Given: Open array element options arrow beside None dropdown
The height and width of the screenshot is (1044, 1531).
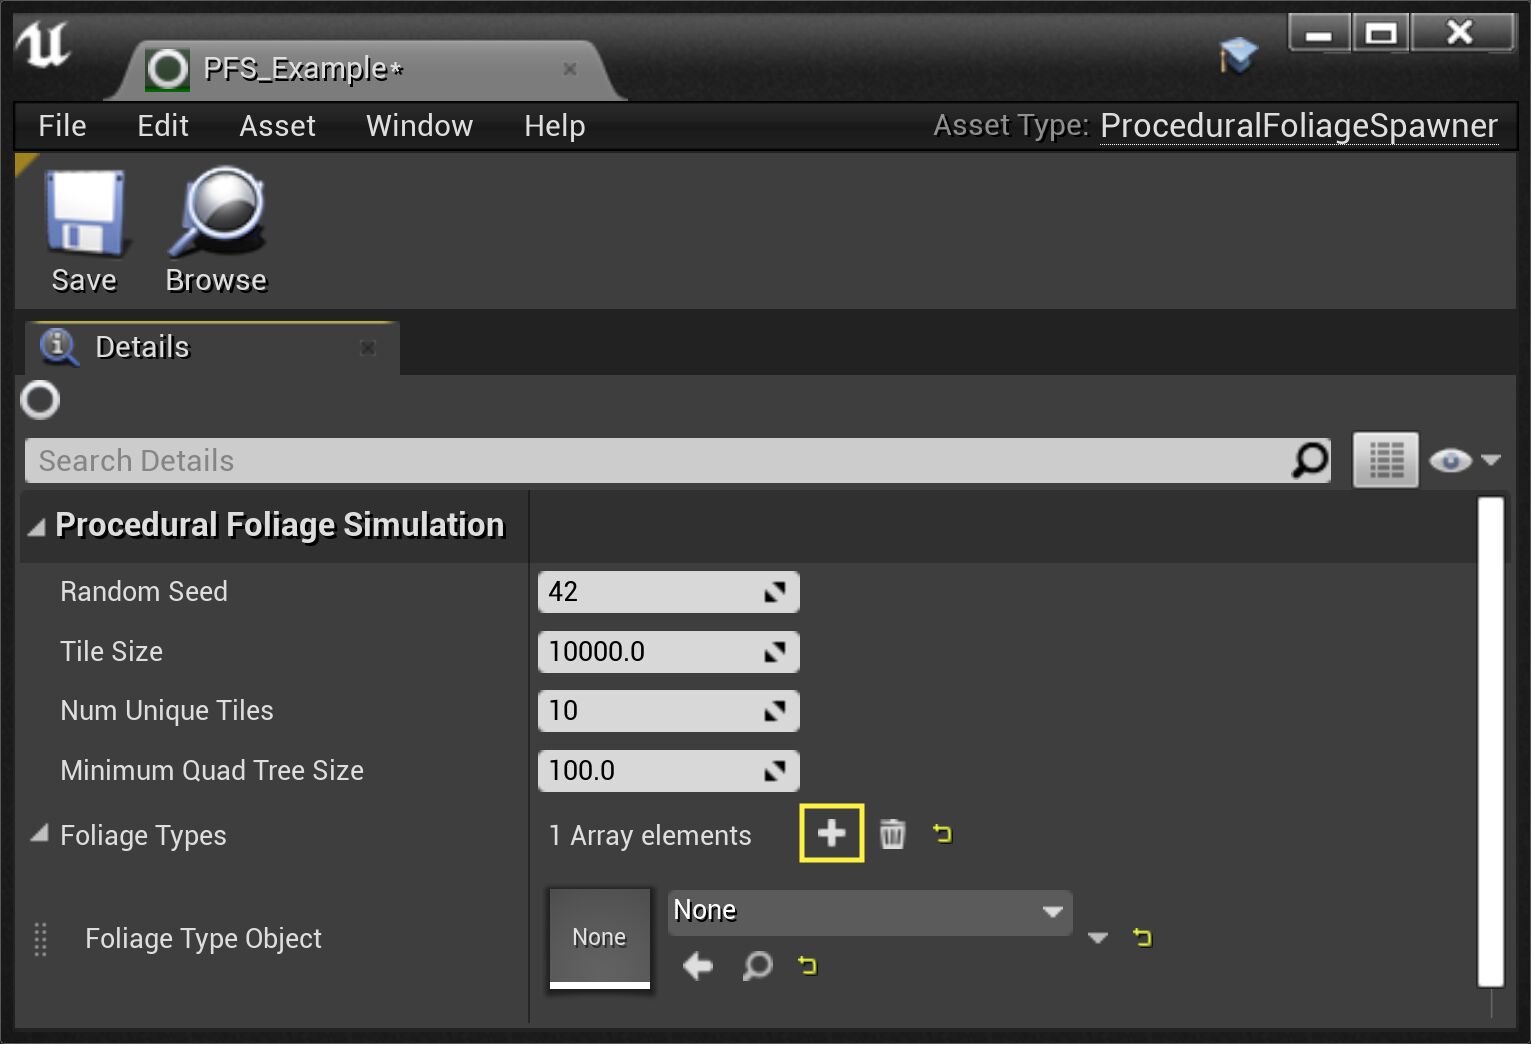Looking at the screenshot, I should coord(1097,938).
